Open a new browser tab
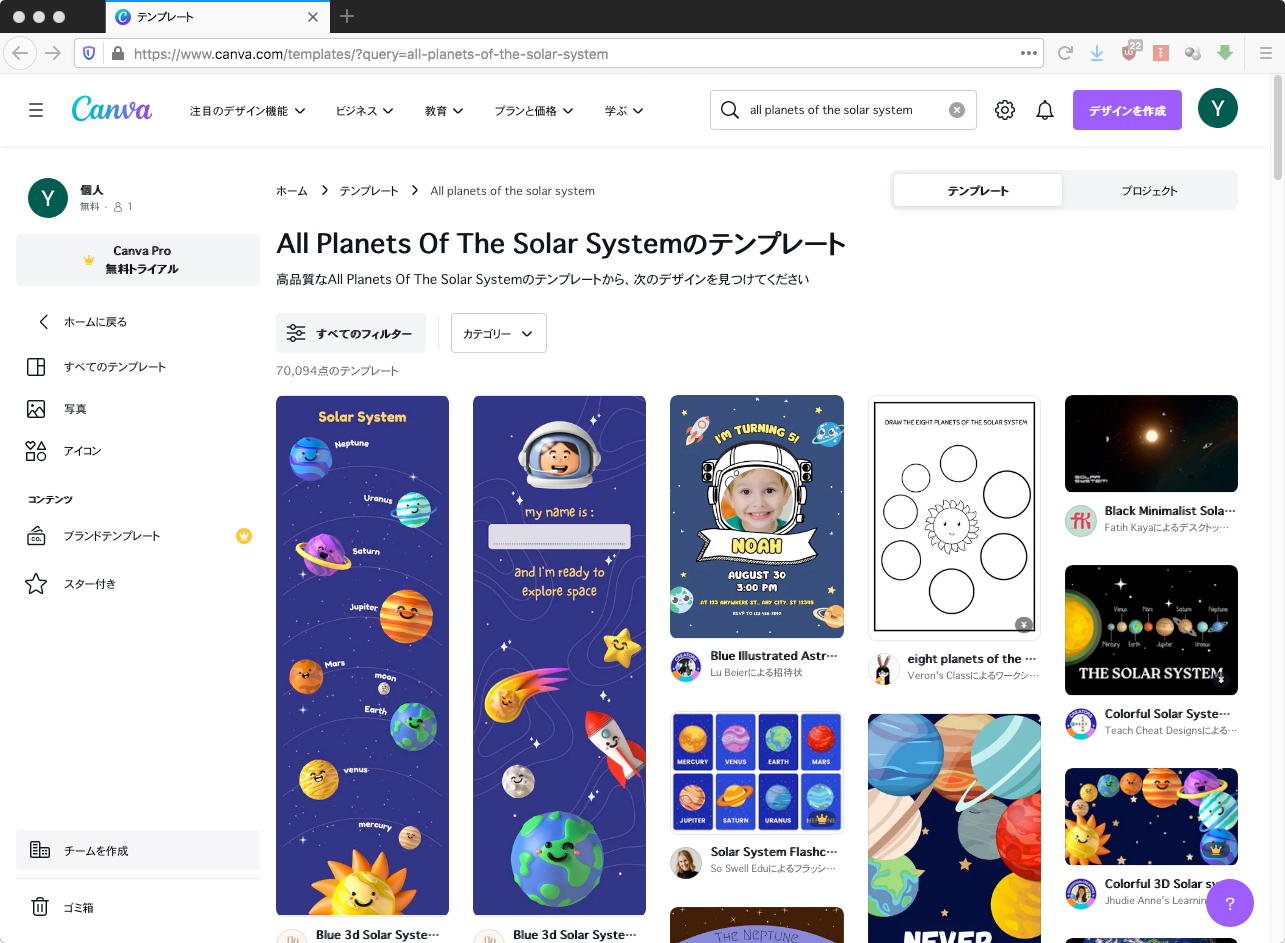The height and width of the screenshot is (943, 1285). click(347, 16)
